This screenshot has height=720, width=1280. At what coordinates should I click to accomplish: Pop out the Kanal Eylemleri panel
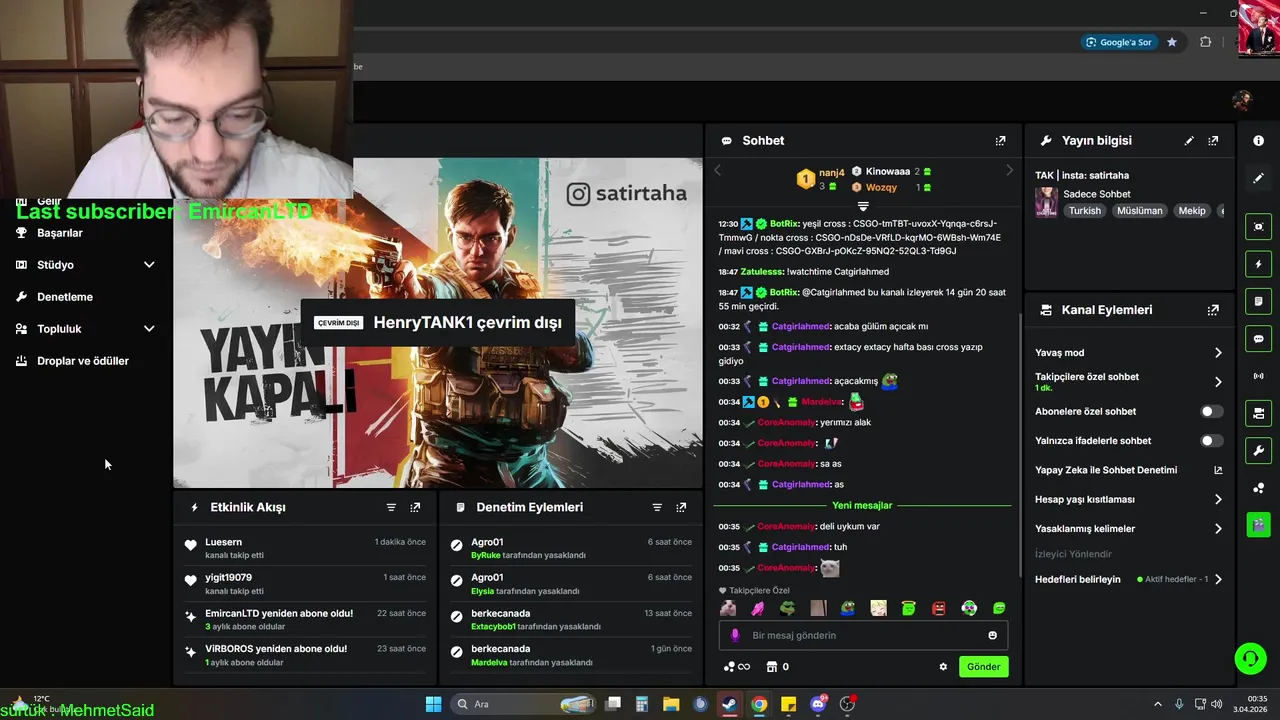pyautogui.click(x=1213, y=310)
